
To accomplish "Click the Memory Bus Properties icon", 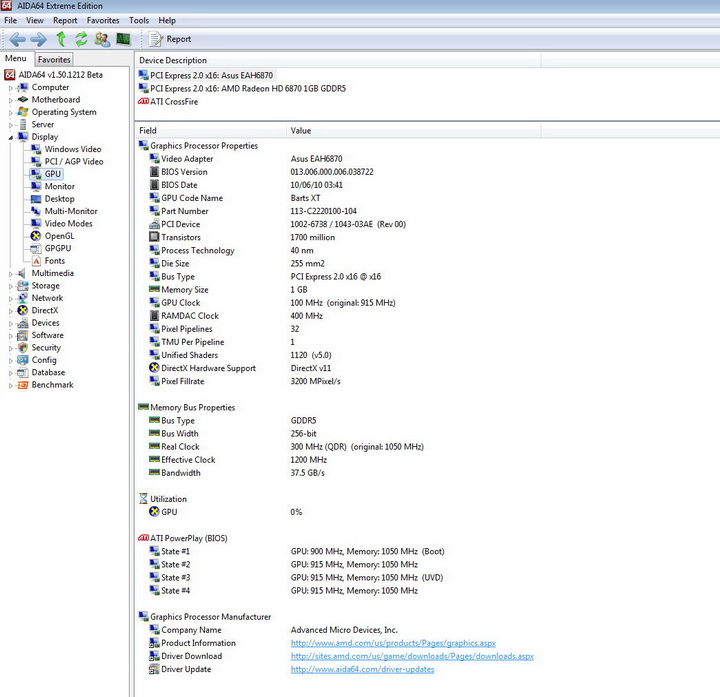I will 143,407.
